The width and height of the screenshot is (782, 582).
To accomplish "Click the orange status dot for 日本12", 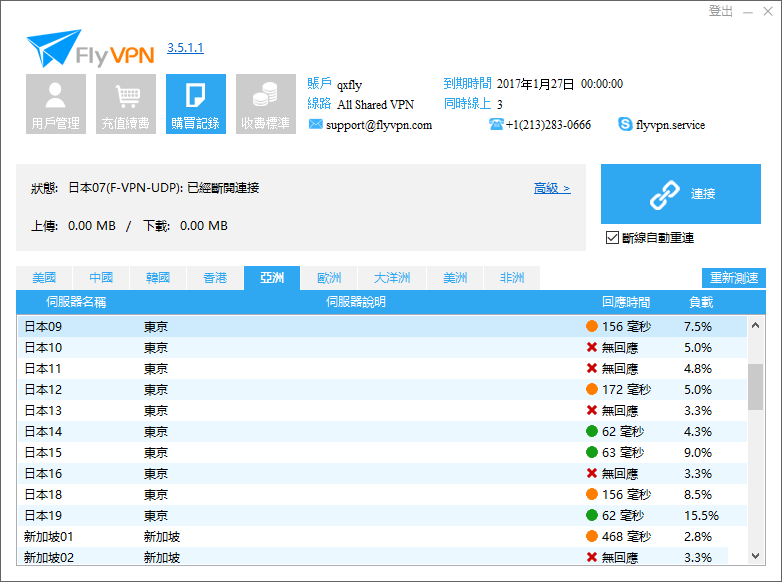I will coord(592,389).
